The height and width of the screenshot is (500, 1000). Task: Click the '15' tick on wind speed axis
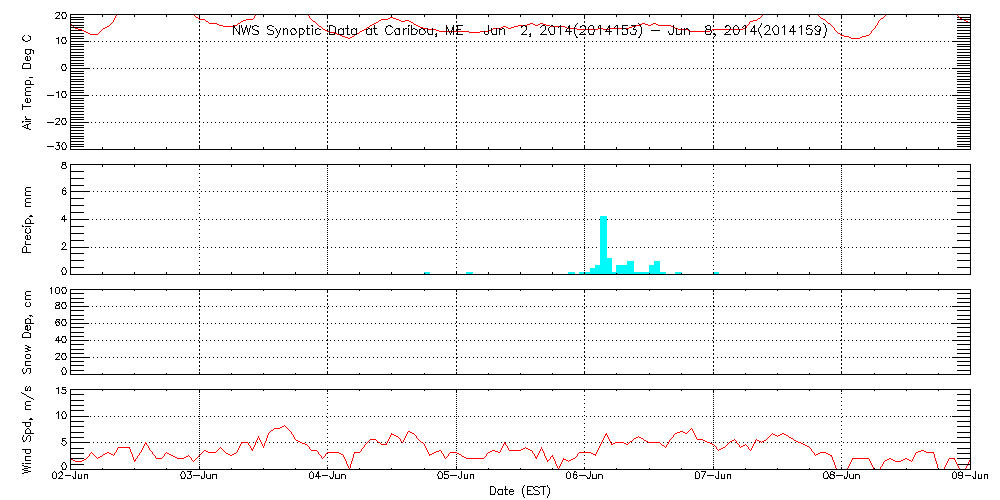tap(60, 391)
